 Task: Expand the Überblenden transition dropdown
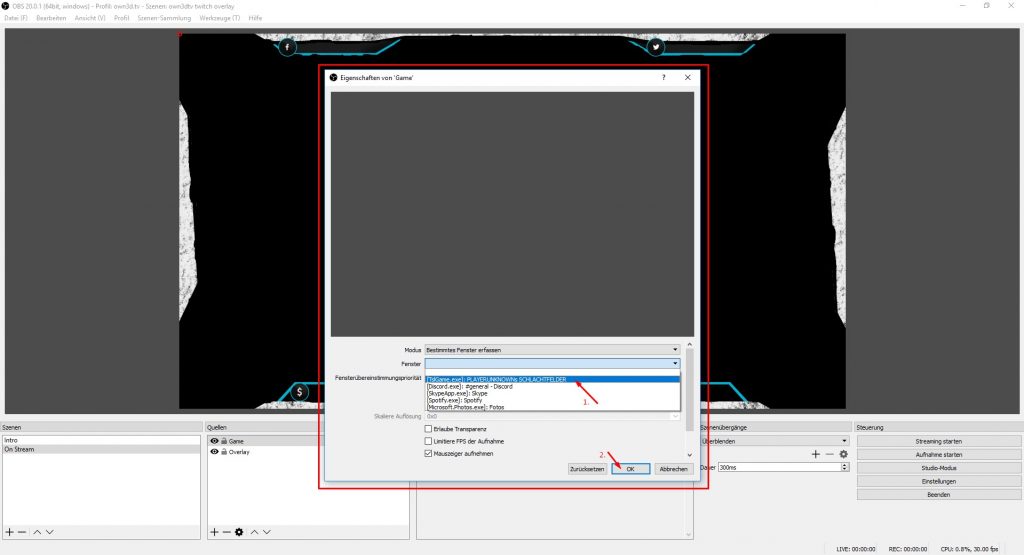pos(775,440)
